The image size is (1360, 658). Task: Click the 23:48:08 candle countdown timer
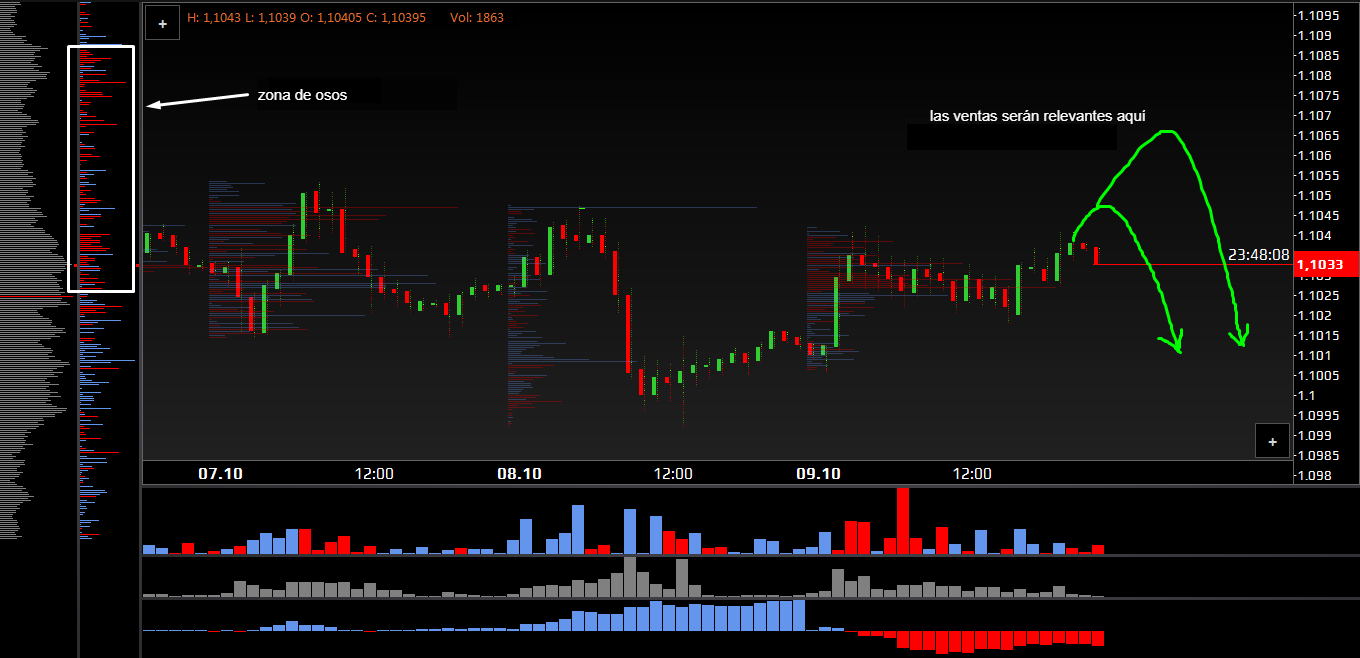(x=1258, y=255)
